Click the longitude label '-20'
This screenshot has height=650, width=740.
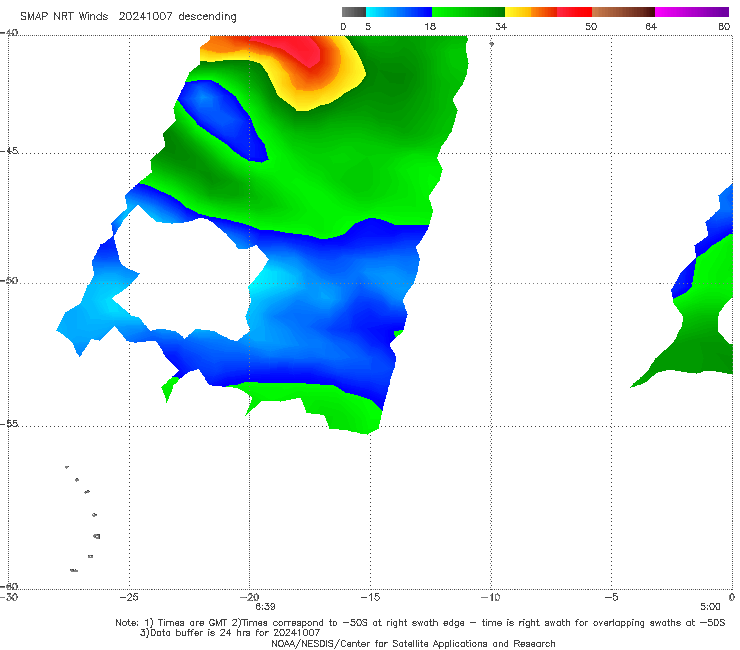(250, 597)
